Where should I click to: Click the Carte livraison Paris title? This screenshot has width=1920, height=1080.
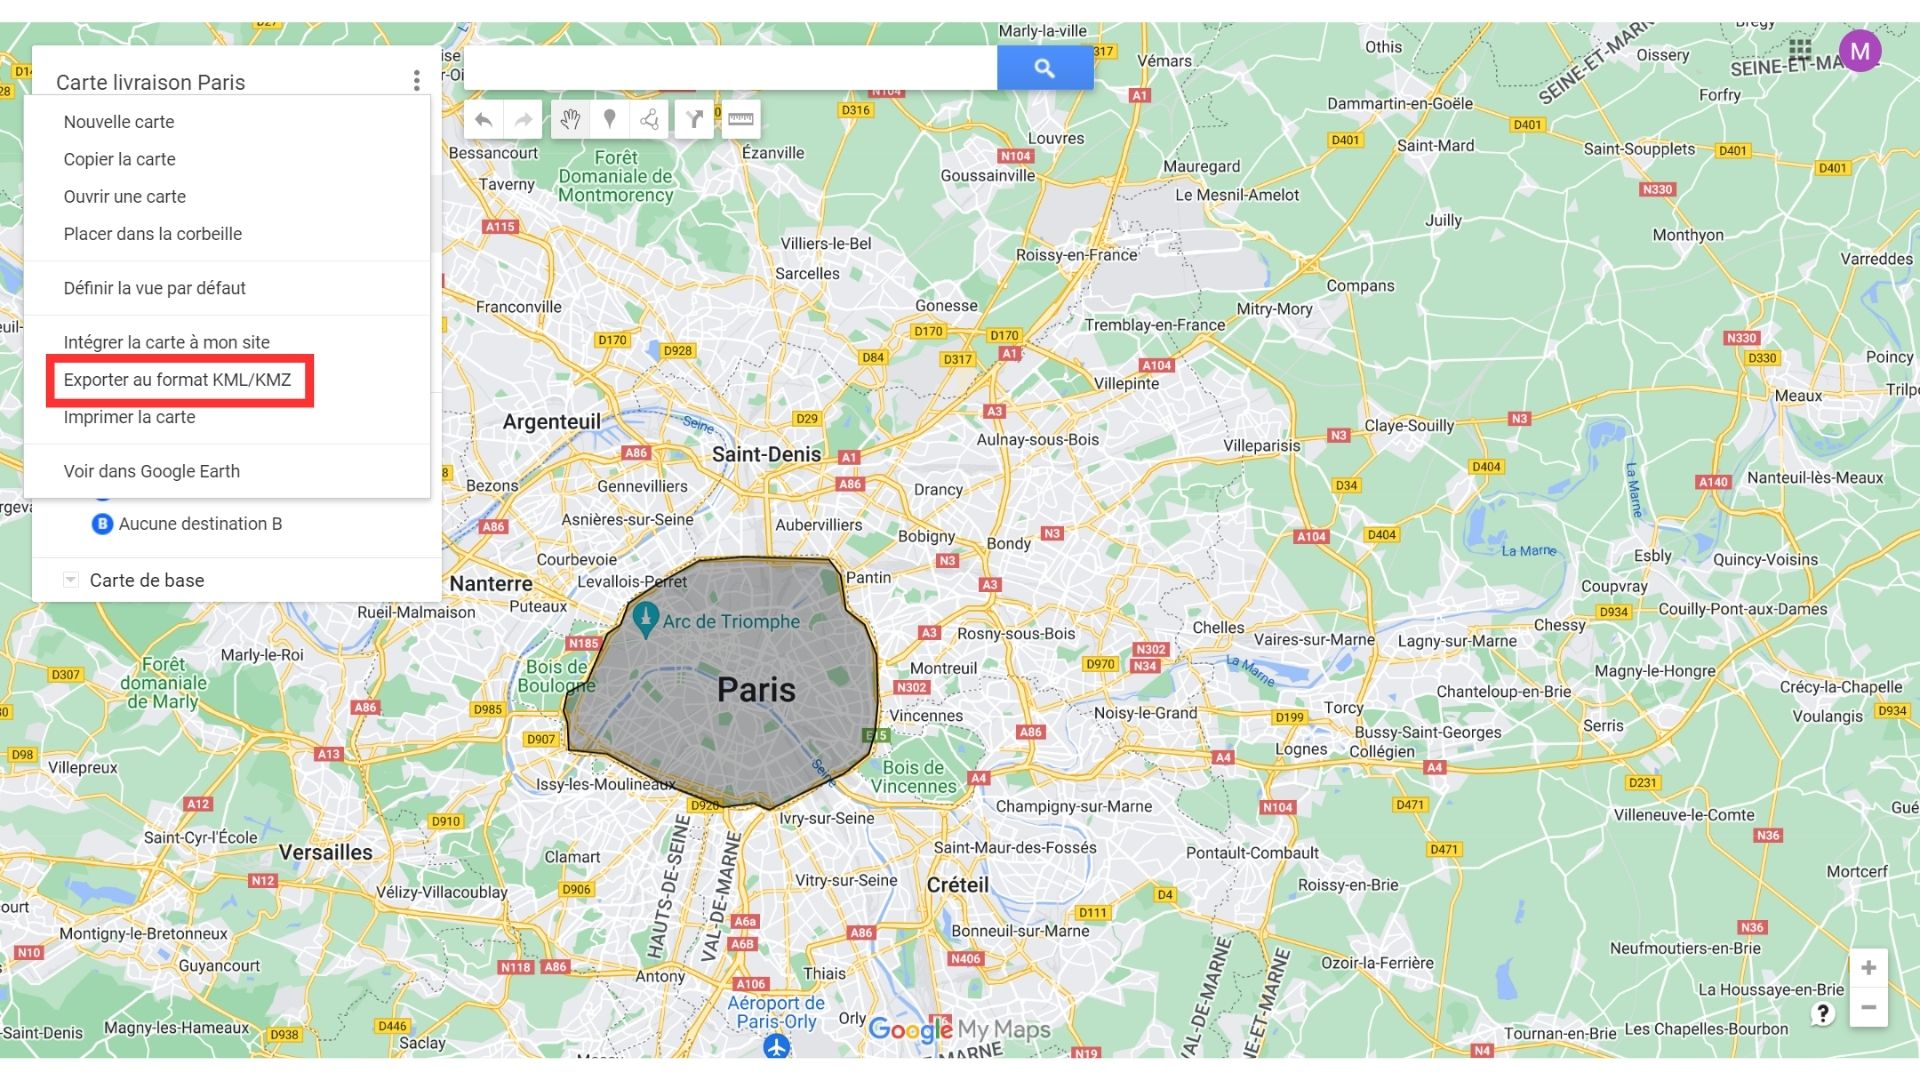click(x=151, y=82)
